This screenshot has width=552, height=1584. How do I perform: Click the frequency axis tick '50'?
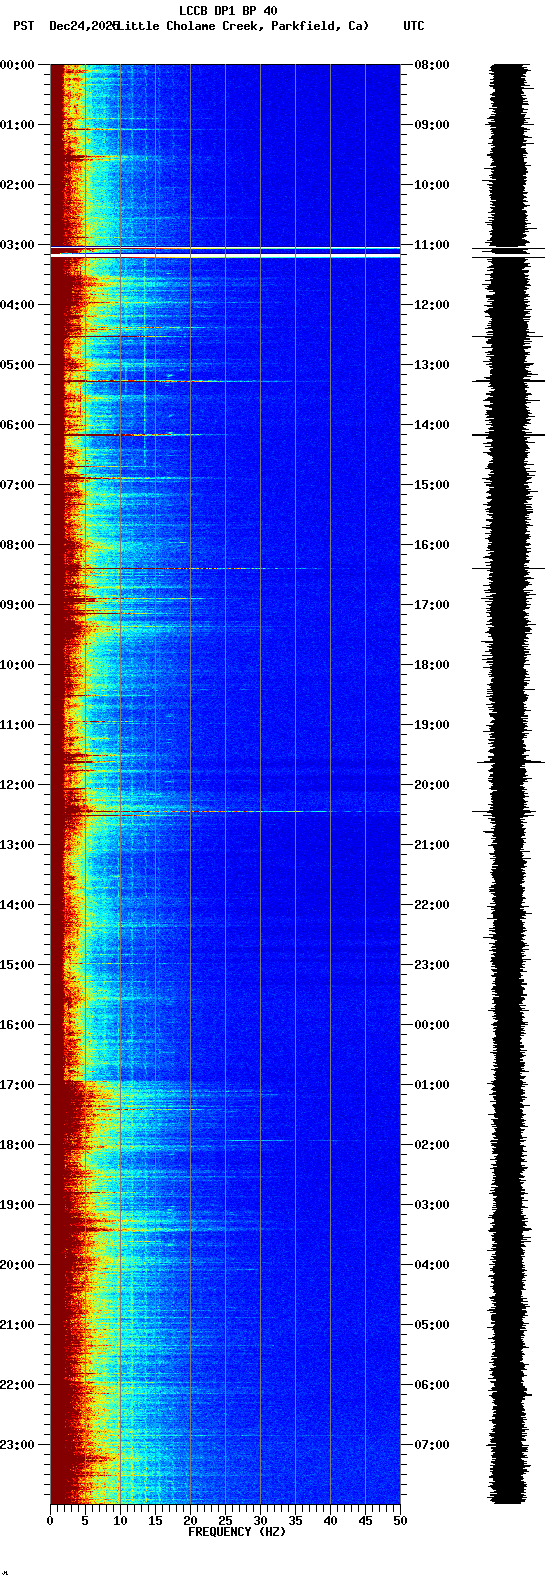point(400,1521)
